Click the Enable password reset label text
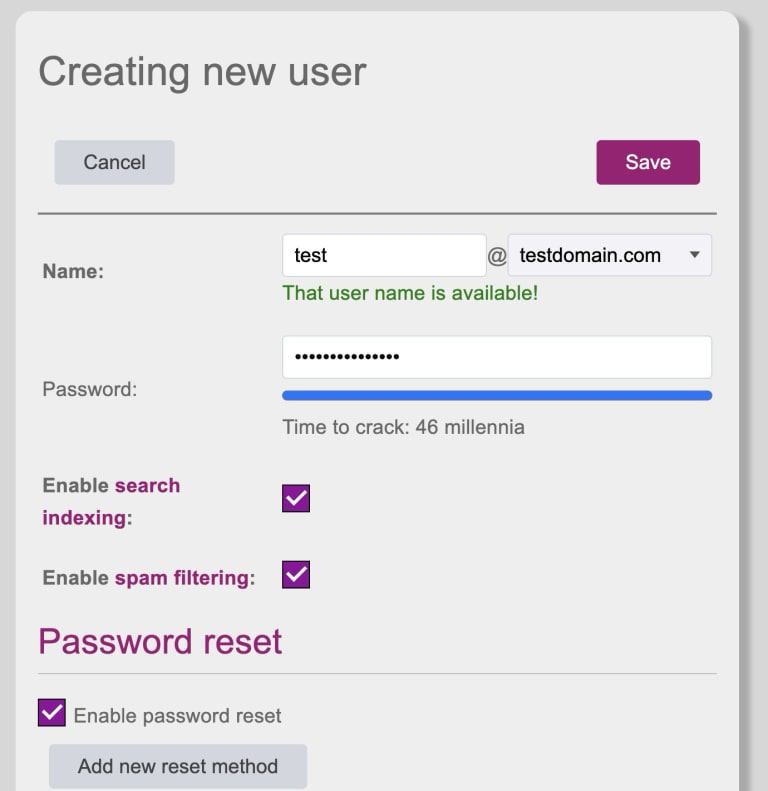The height and width of the screenshot is (791, 768). tap(178, 716)
